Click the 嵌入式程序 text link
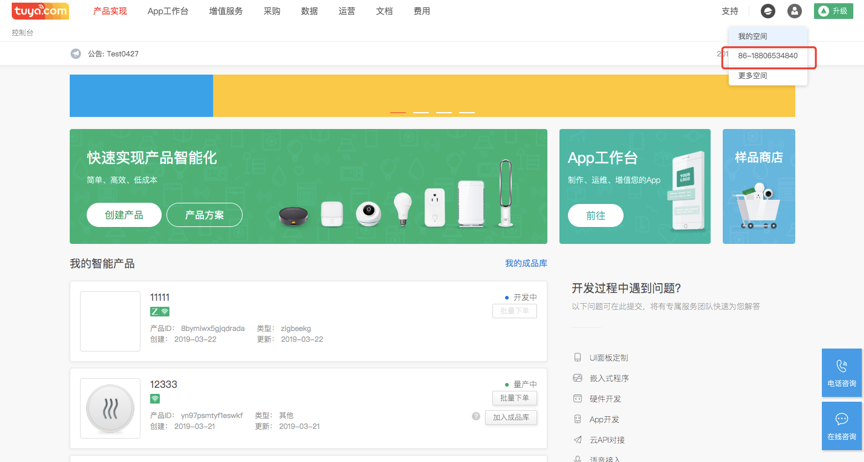Screen dimensions: 864x462 pyautogui.click(x=609, y=378)
